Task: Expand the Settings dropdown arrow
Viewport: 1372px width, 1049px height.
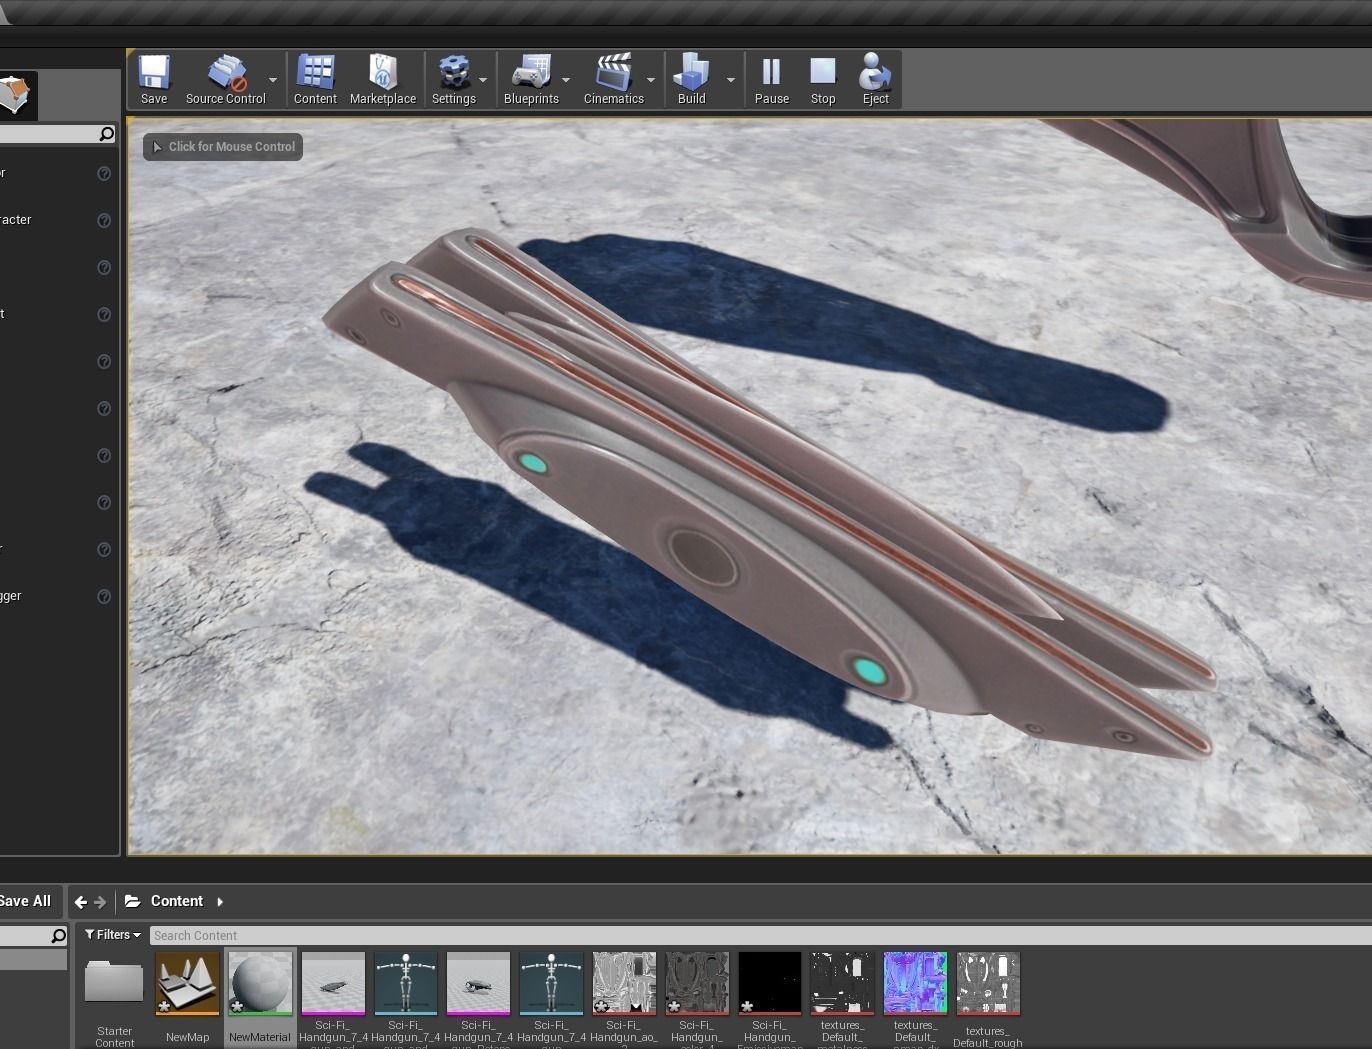Action: click(483, 80)
